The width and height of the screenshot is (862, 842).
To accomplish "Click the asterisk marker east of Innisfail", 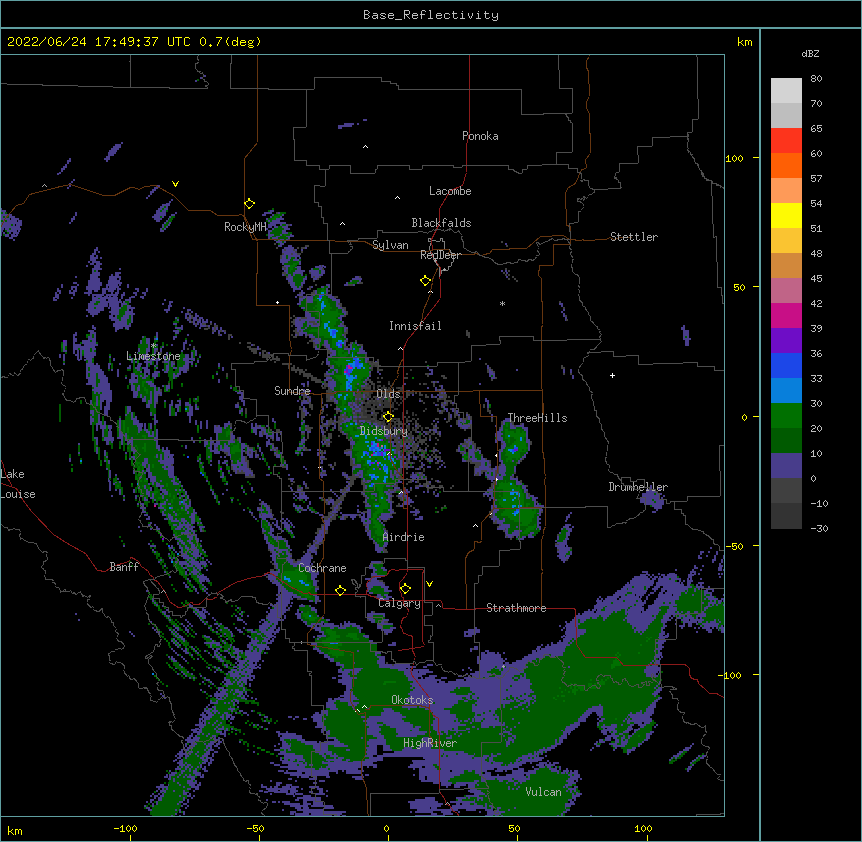I will pyautogui.click(x=502, y=303).
